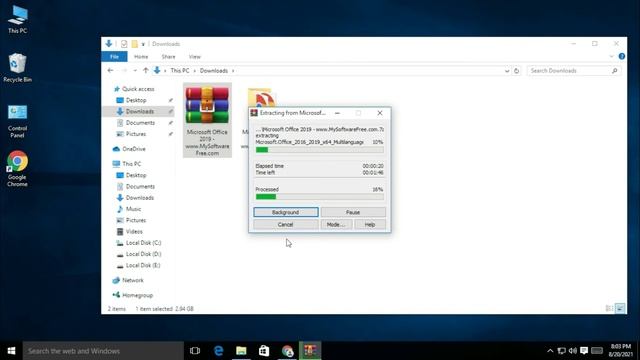640x360 pixels.
Task: Open Mode... options in extraction dialog
Action: [x=336, y=224]
